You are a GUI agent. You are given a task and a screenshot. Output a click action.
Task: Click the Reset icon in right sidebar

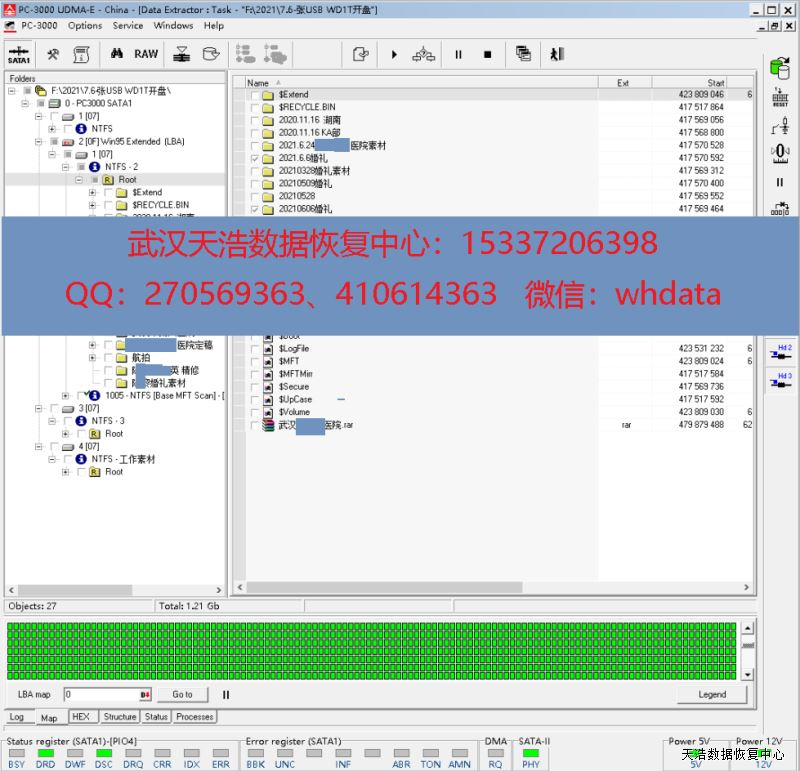(x=780, y=99)
